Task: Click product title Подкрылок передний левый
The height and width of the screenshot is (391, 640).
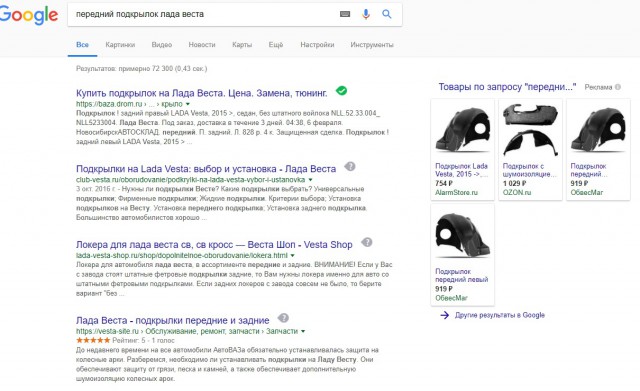Action: 462,275
